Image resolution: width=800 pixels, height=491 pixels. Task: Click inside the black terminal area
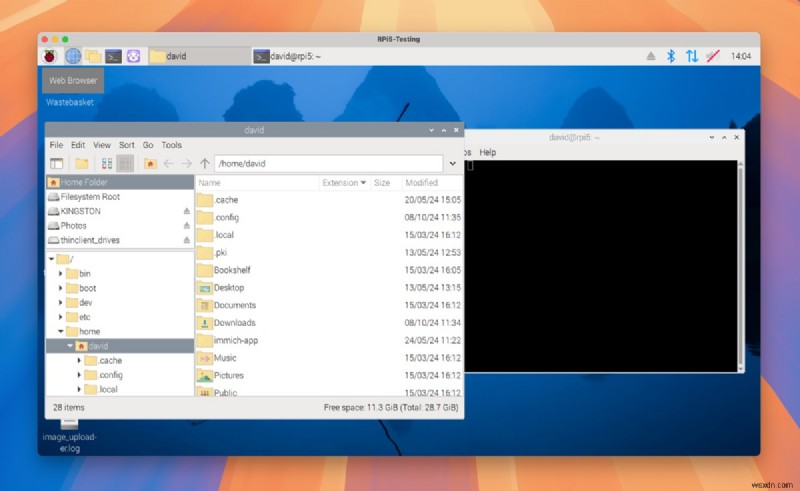pos(601,266)
